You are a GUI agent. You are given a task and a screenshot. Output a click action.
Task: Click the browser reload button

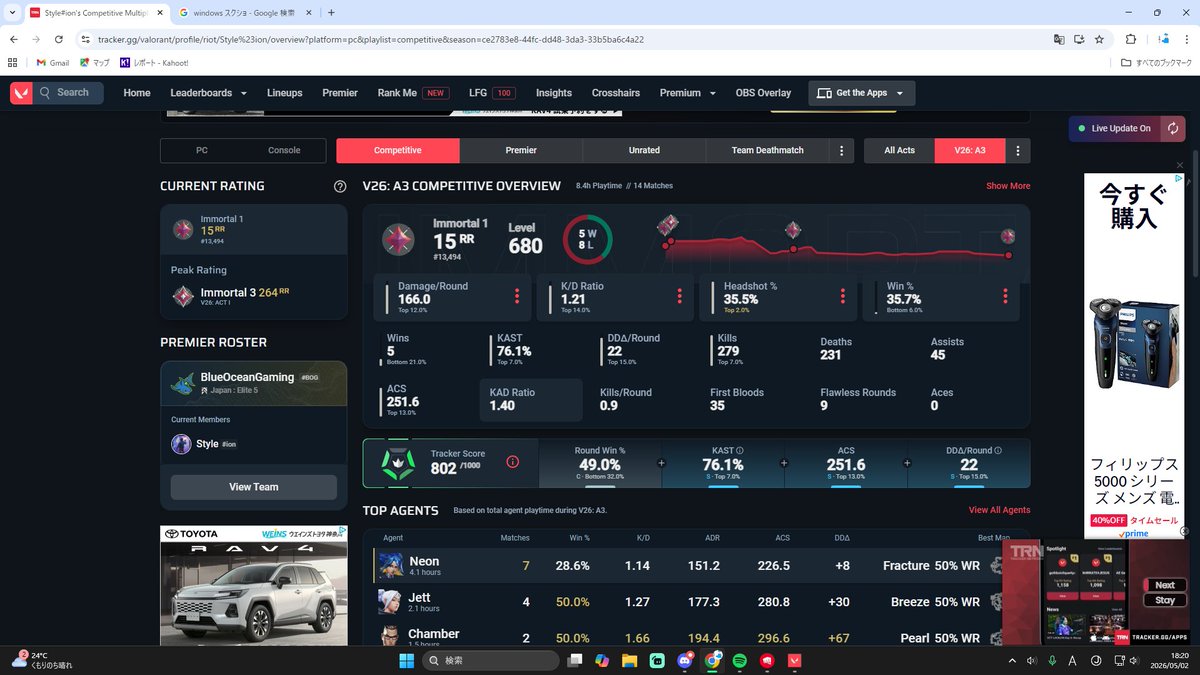coord(60,39)
